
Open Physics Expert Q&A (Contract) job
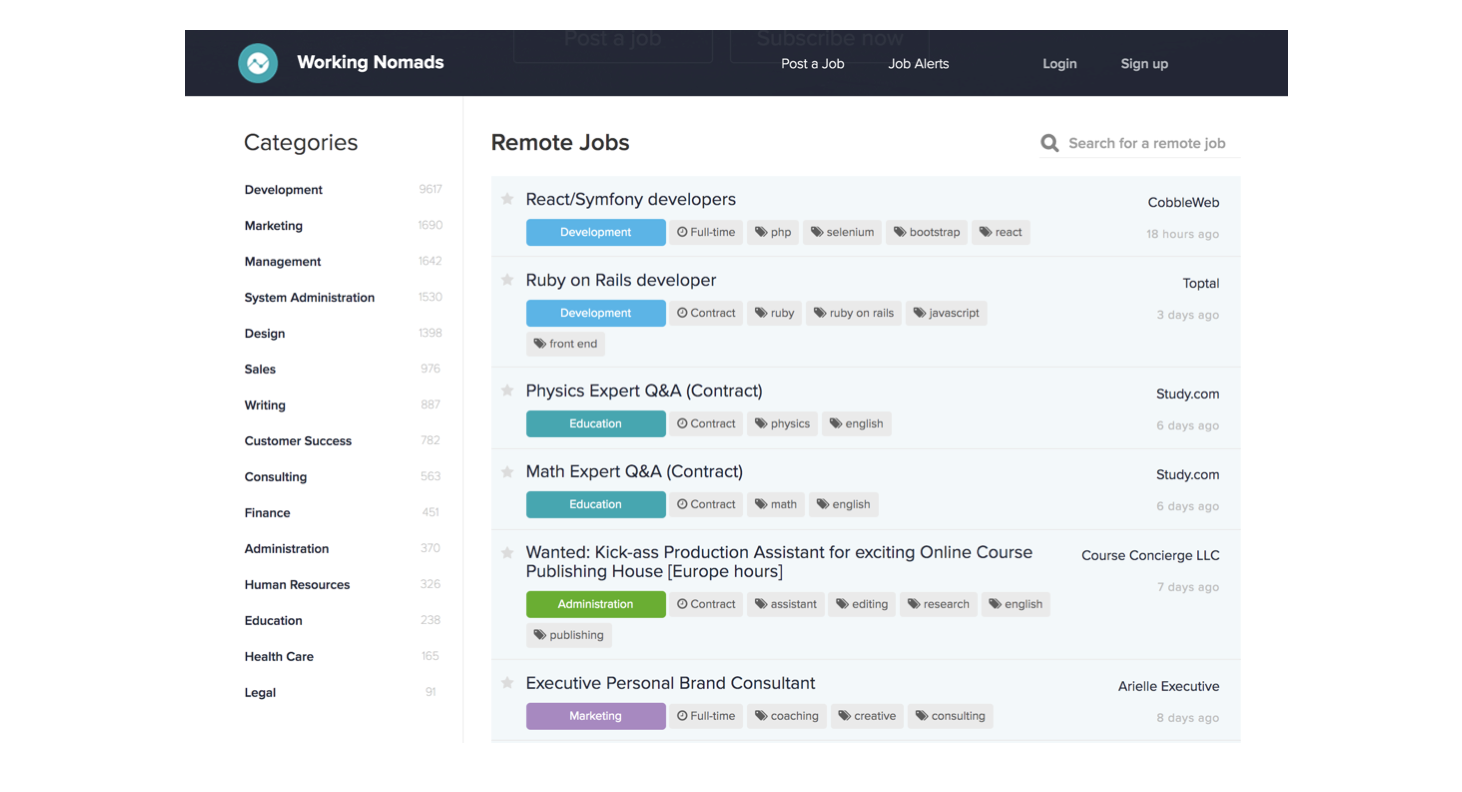[644, 391]
